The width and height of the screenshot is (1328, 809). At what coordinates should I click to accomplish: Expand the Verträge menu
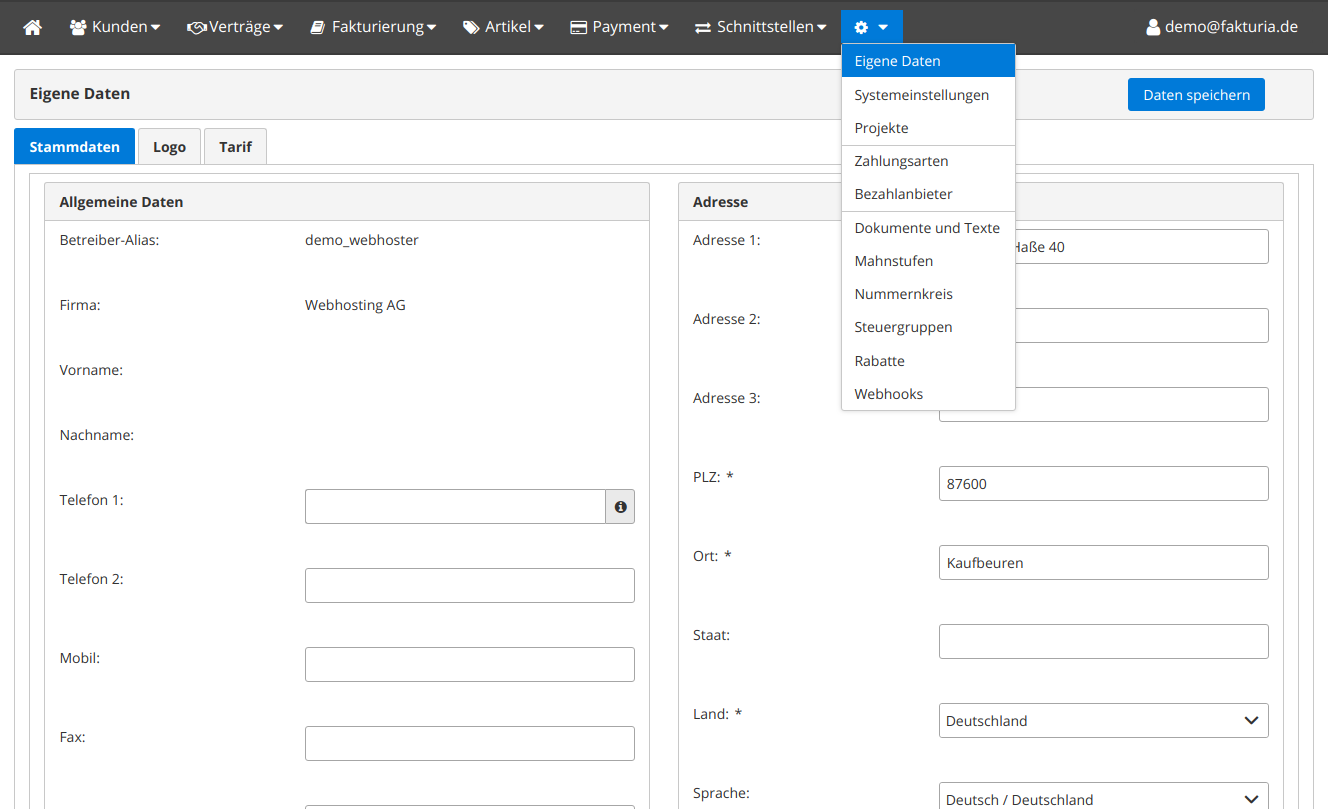235,27
